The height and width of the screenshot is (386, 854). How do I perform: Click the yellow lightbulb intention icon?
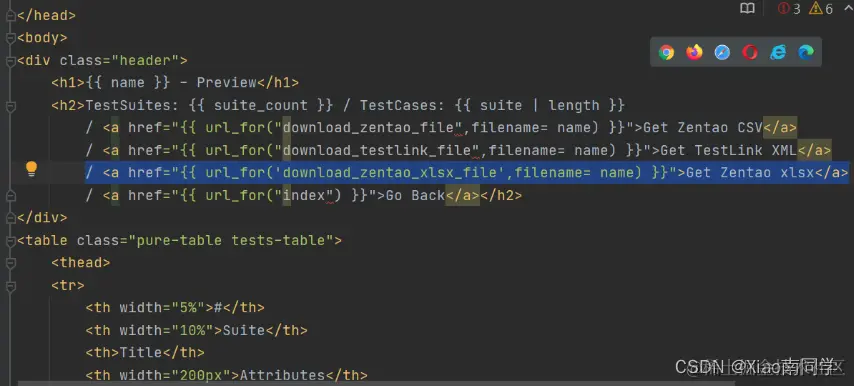(x=32, y=169)
